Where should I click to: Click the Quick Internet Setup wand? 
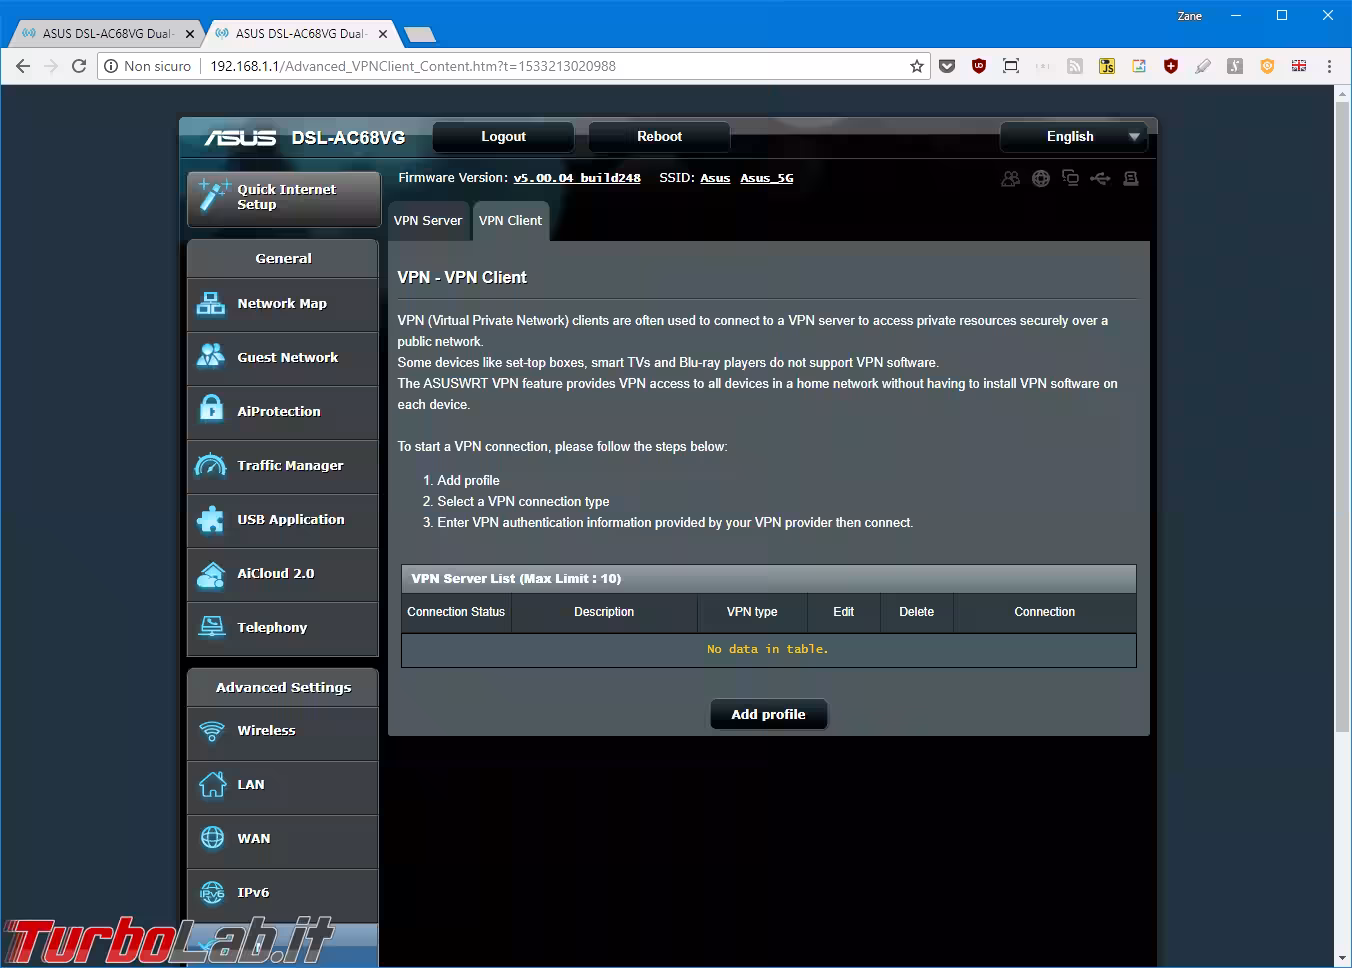point(213,196)
